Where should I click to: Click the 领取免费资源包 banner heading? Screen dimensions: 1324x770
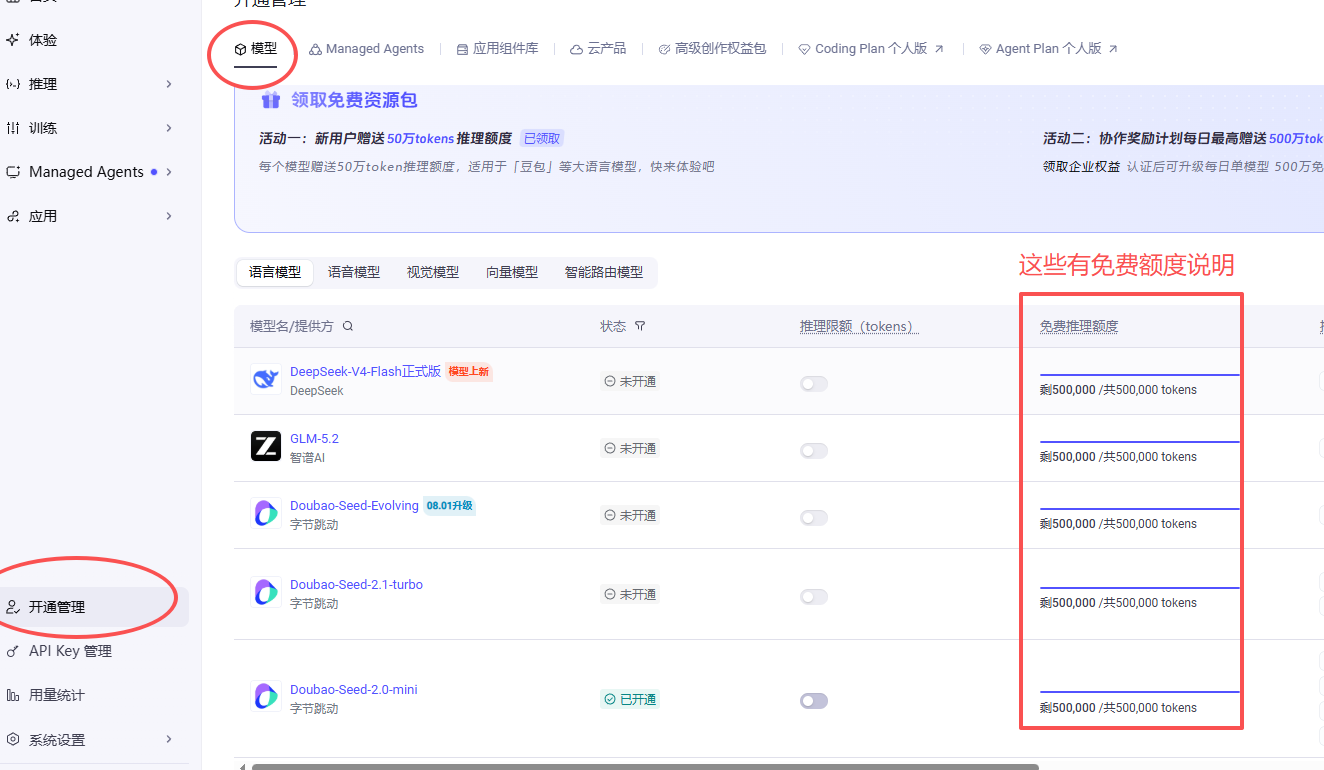coord(354,100)
